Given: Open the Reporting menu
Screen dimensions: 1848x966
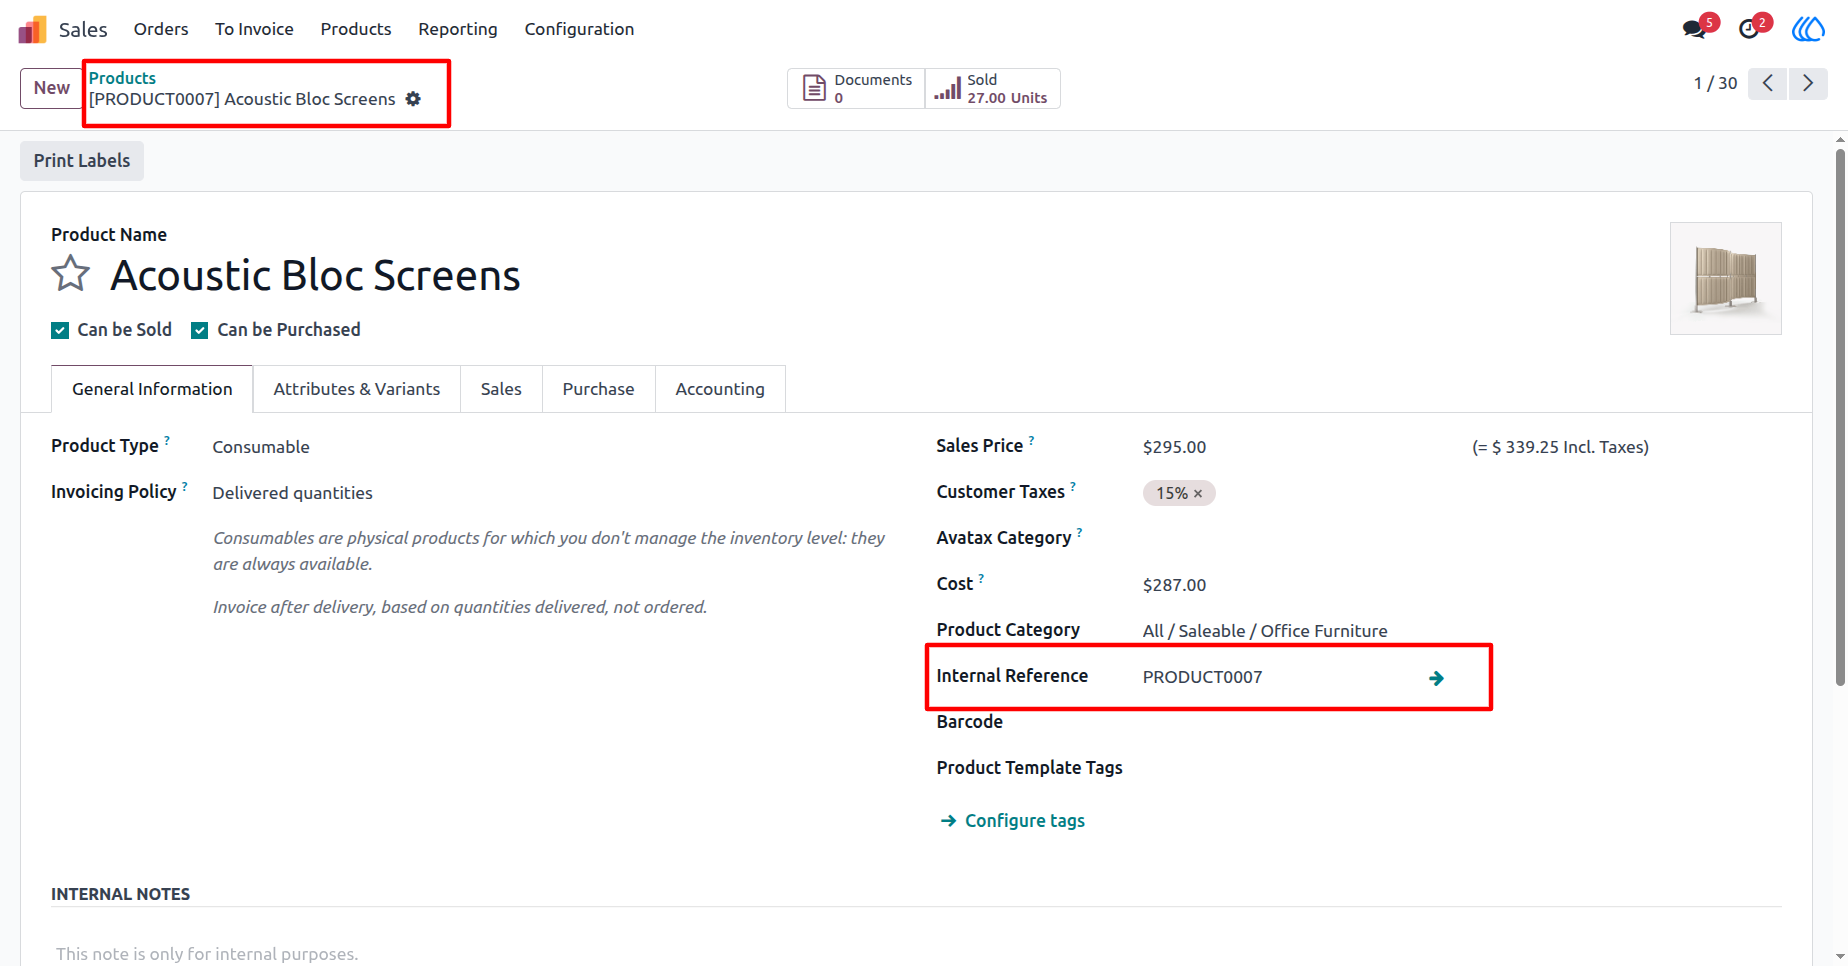Looking at the screenshot, I should (458, 29).
